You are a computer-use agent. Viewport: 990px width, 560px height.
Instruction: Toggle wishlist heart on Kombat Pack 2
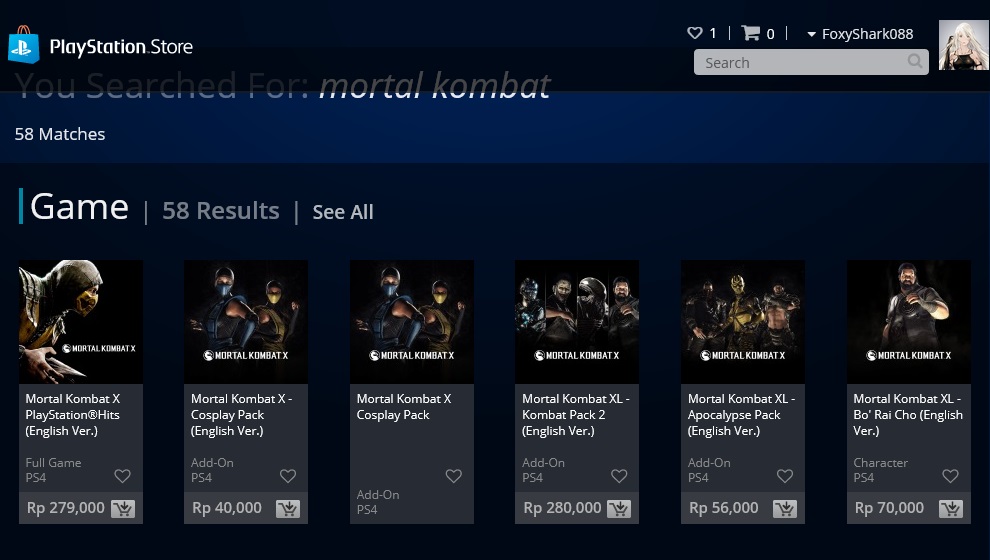tap(619, 476)
